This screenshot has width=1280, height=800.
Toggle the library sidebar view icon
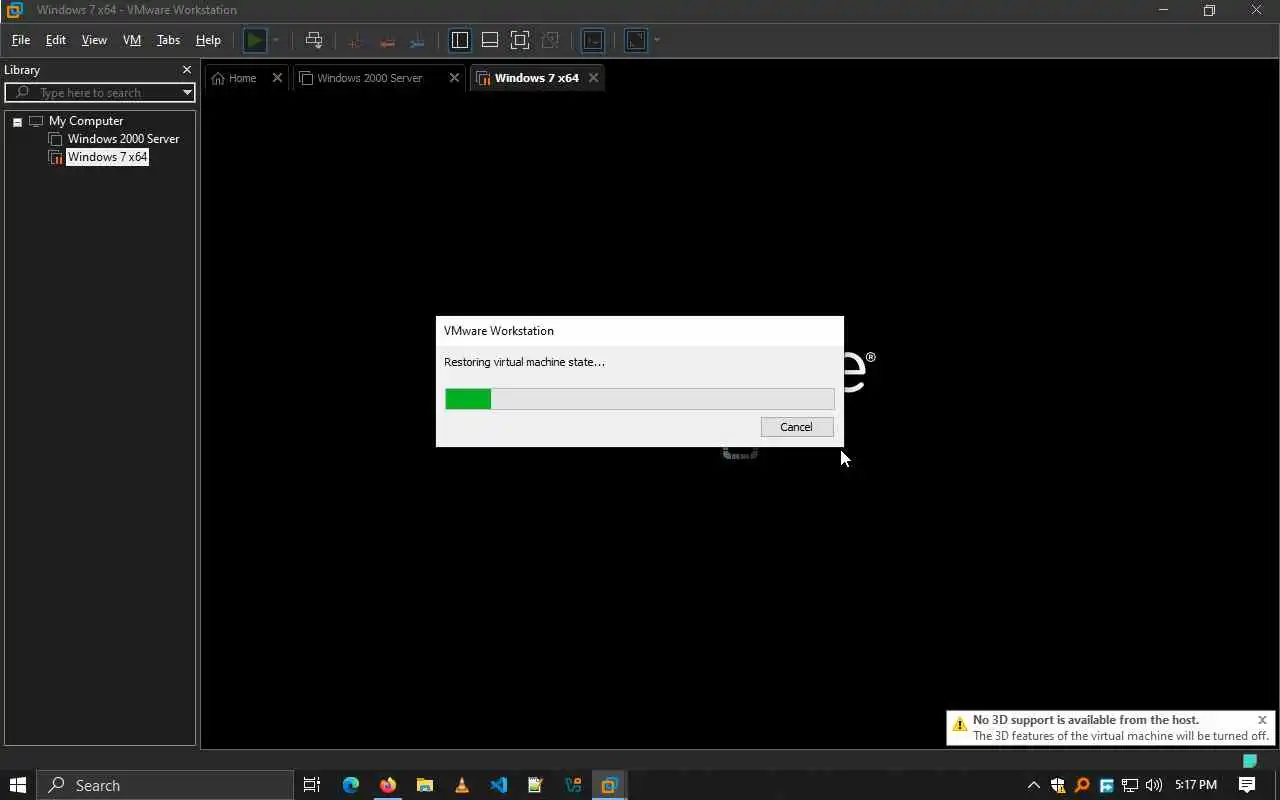tap(460, 40)
